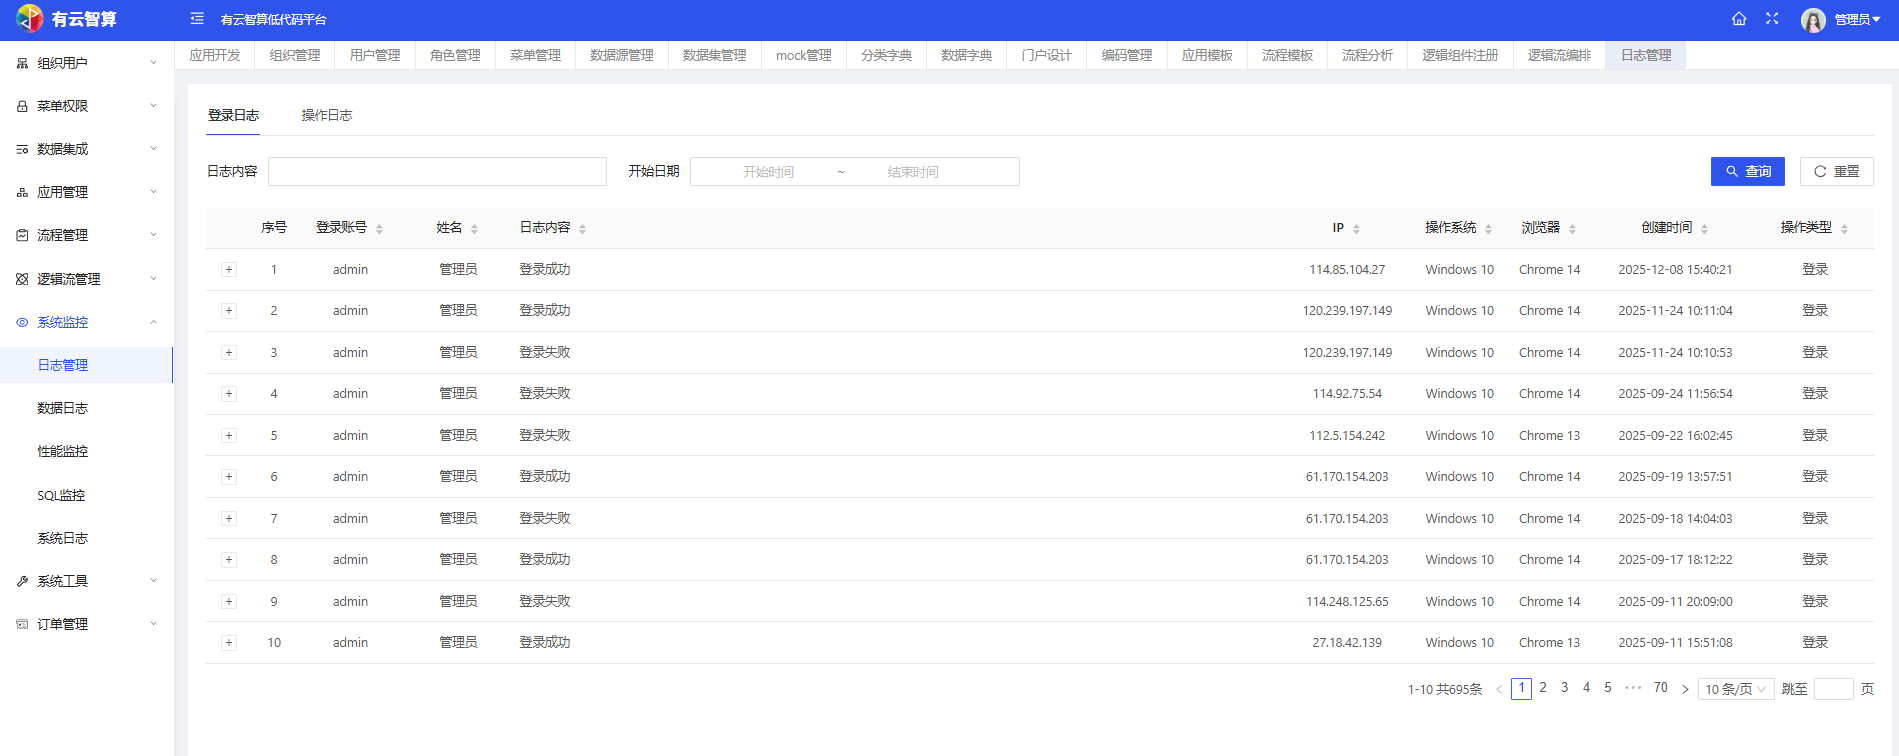Open the 管理员 user dropdown
The height and width of the screenshot is (756, 1899).
(x=1857, y=20)
